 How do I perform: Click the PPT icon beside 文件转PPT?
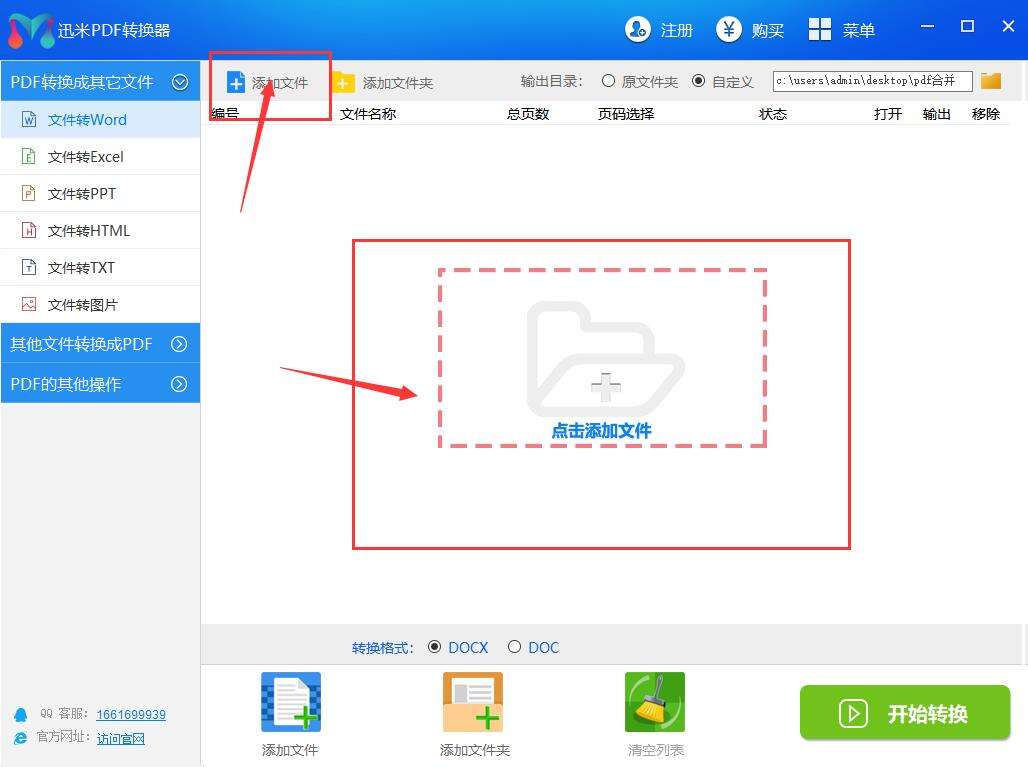click(x=29, y=193)
